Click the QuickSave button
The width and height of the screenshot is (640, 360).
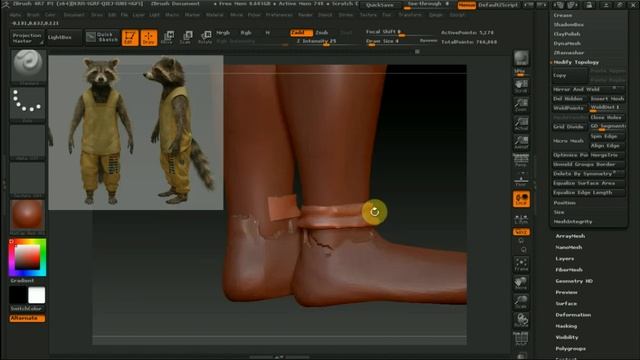click(380, 5)
